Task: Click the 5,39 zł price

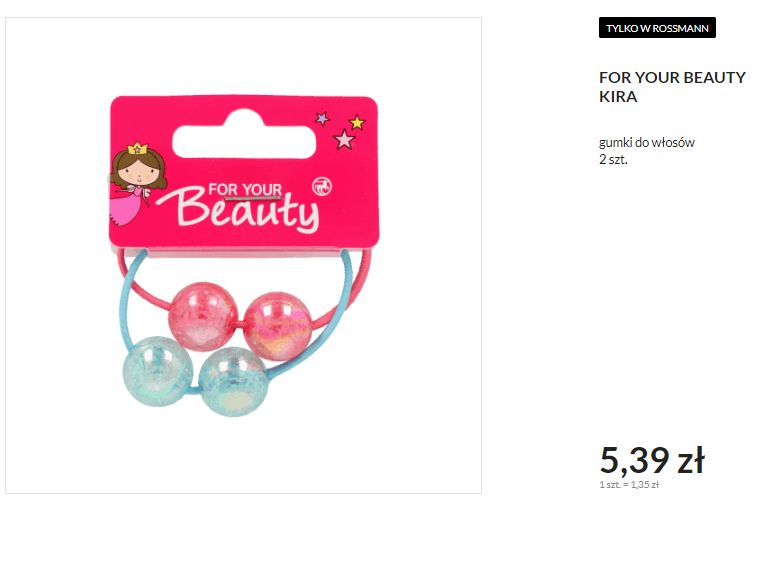Action: pos(651,460)
